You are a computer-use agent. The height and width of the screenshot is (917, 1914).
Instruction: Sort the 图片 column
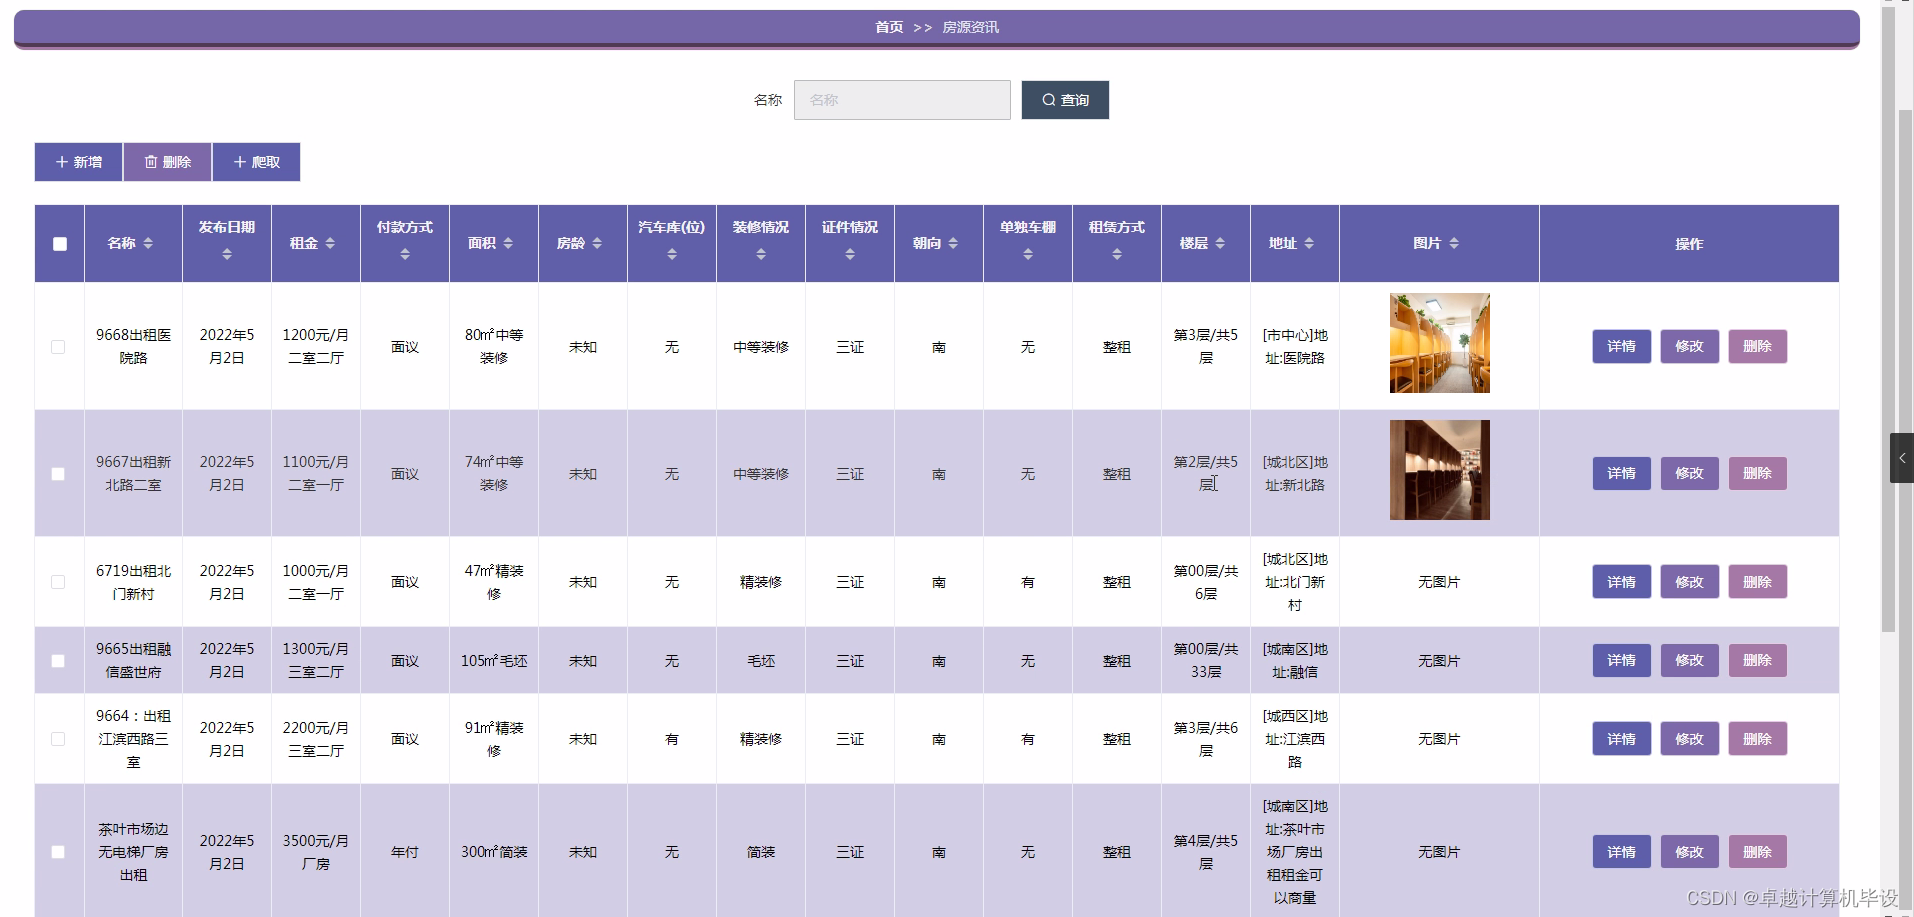pyautogui.click(x=1456, y=243)
